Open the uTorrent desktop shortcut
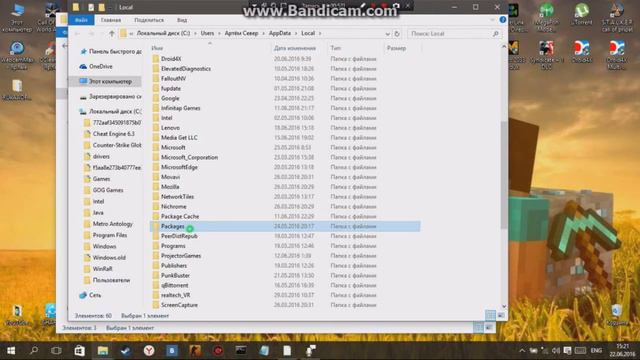Image resolution: width=640 pixels, height=360 pixels. [x=581, y=15]
